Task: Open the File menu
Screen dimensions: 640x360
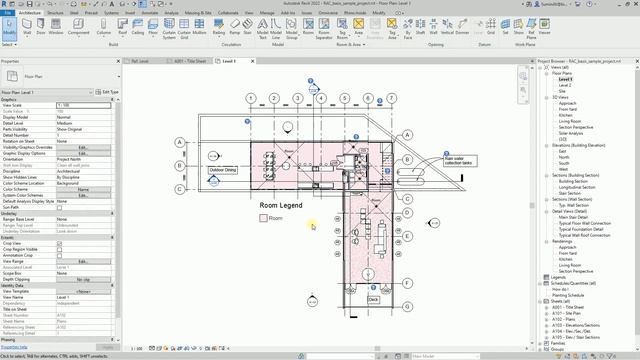Action: (x=7, y=13)
